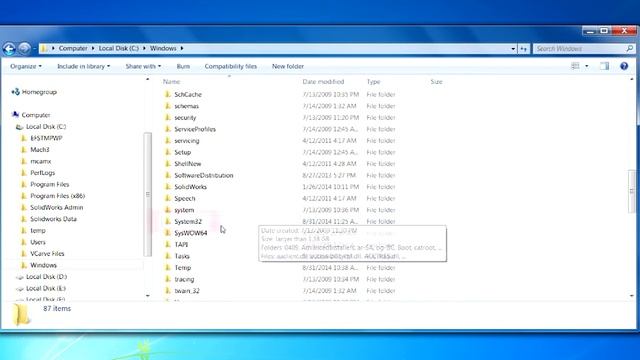This screenshot has width=640, height=360.
Task: Select the twain_32 folder name
Action: (187, 291)
